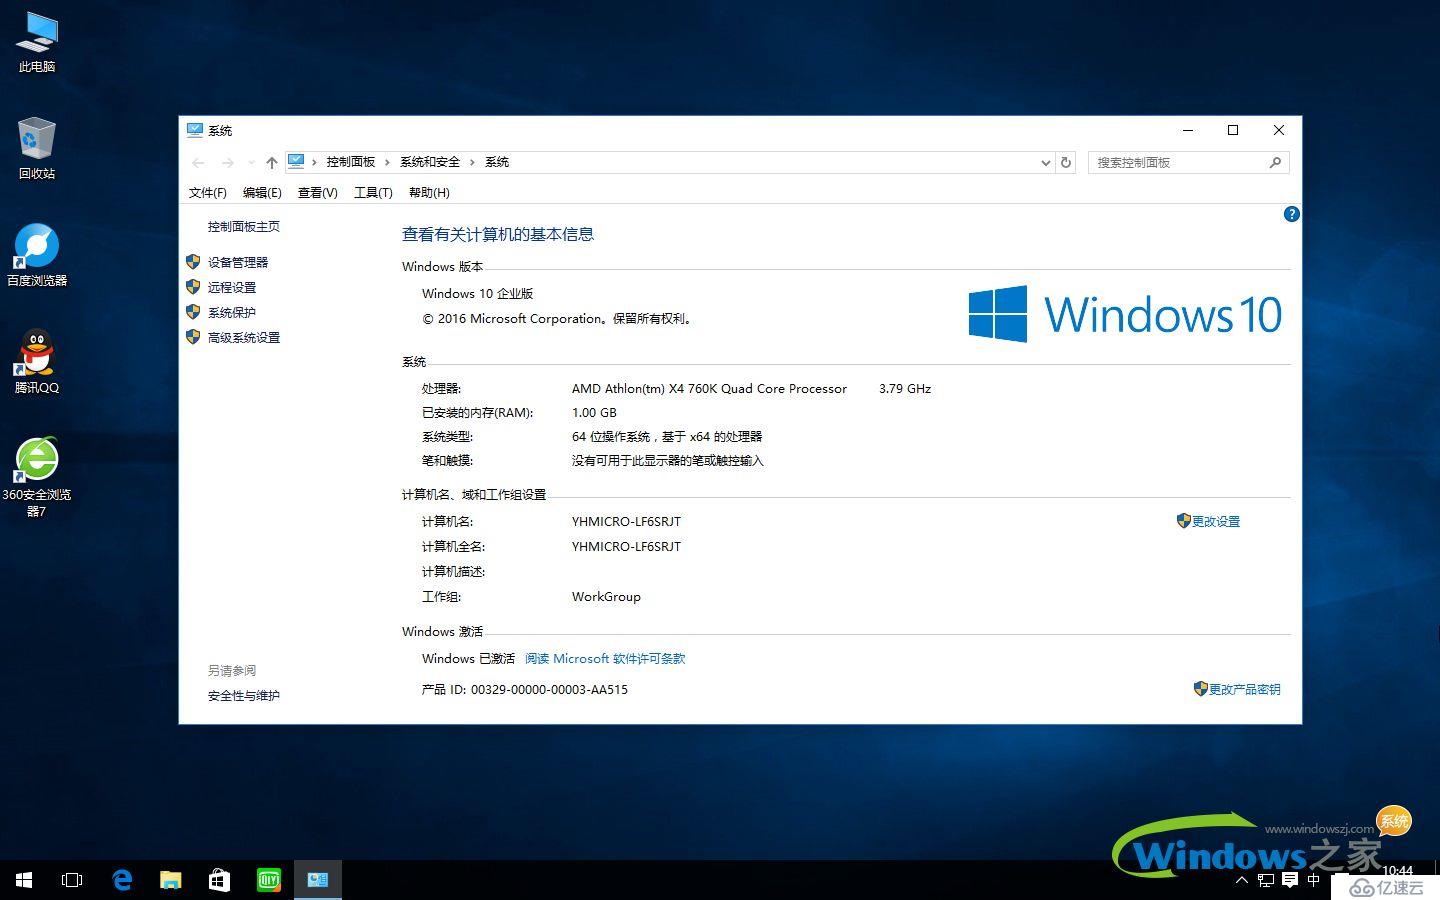Screen dimensions: 1440x900
Task: Expand chevron after 系统和安全 breadcrumb
Action: click(472, 162)
